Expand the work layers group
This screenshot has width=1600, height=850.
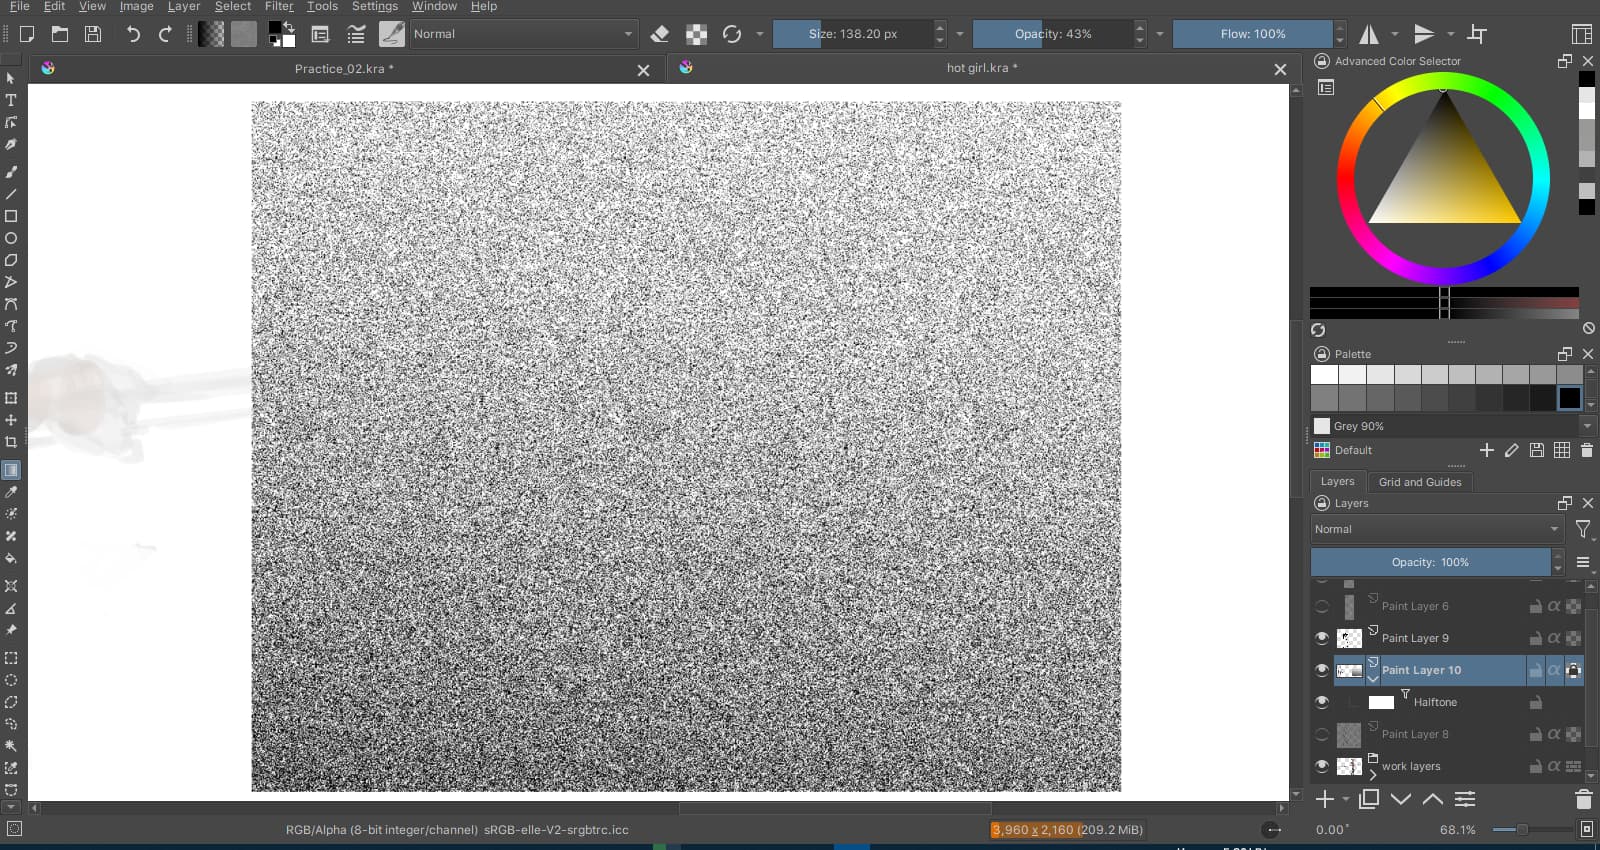coord(1373,773)
